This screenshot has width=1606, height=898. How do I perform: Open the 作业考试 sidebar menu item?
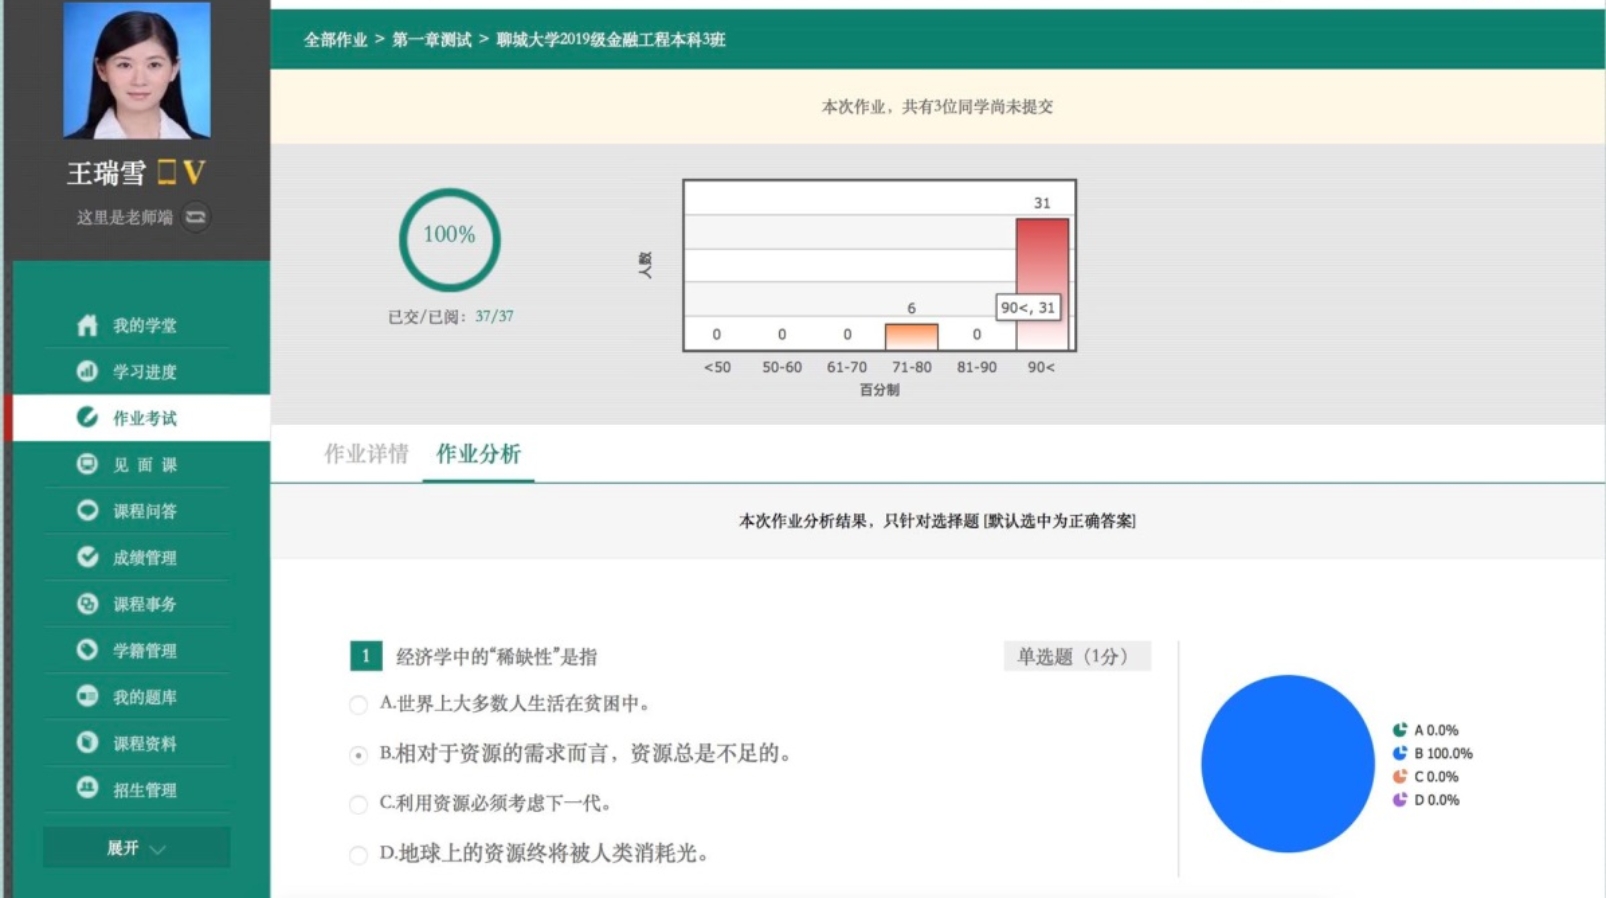[x=144, y=418]
